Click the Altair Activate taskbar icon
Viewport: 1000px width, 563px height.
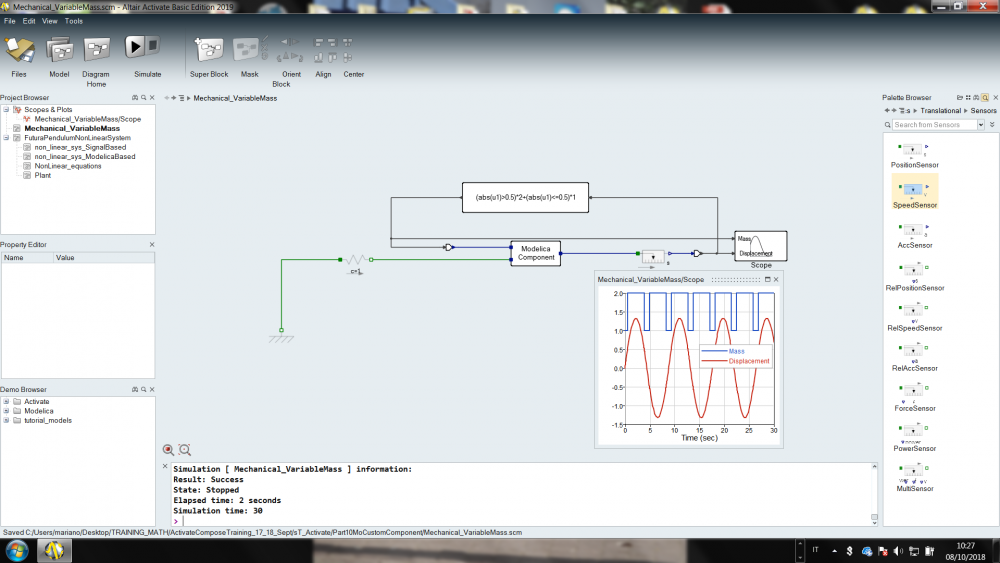54,550
